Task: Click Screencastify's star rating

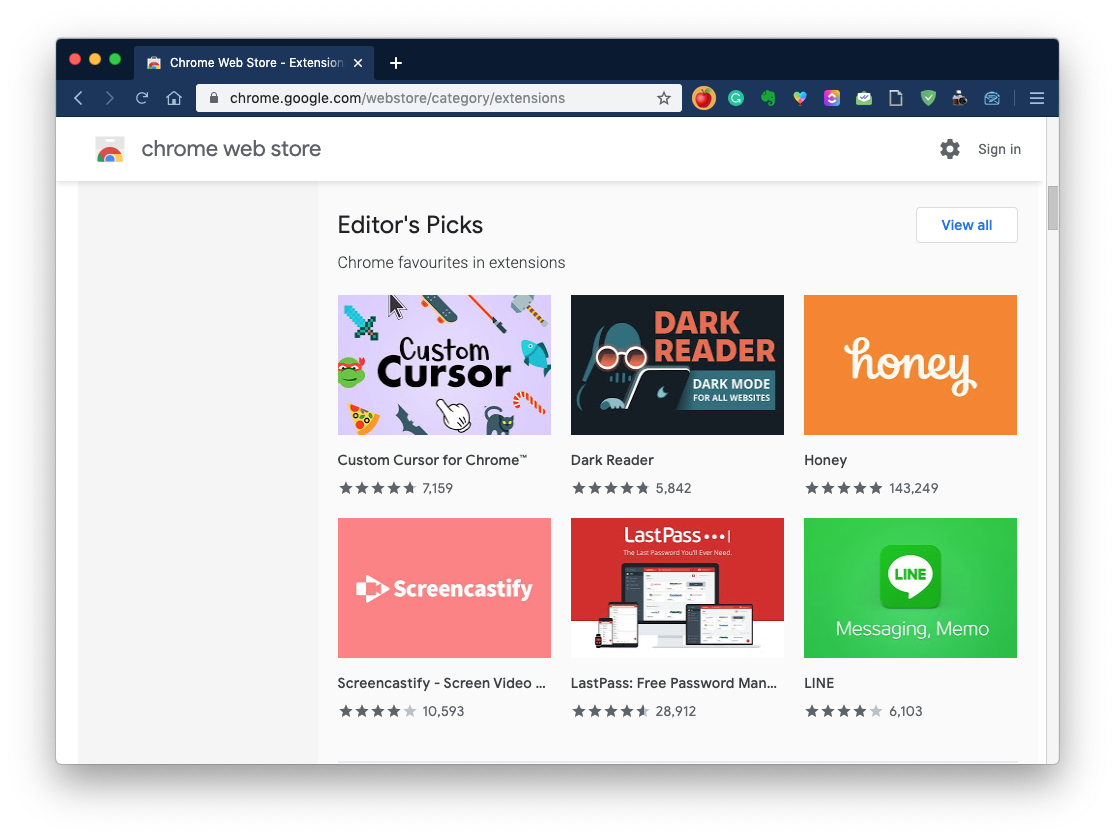Action: coord(378,711)
